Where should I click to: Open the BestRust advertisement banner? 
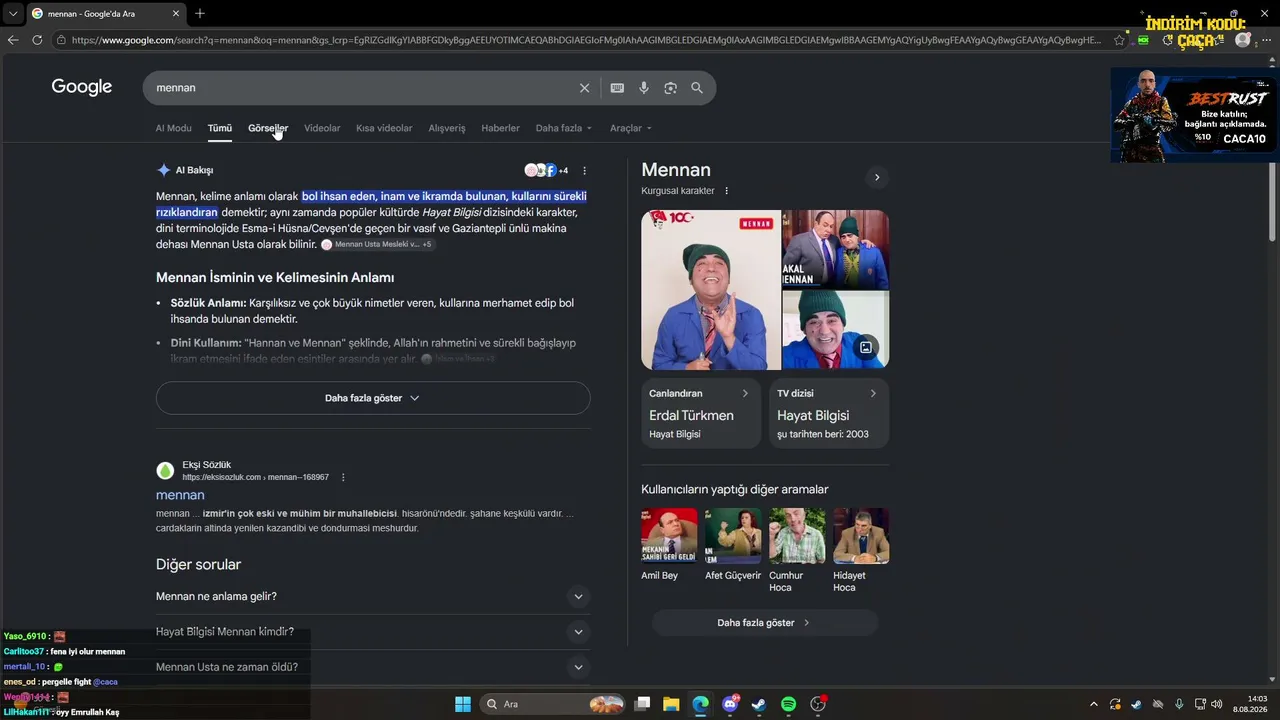point(1194,114)
